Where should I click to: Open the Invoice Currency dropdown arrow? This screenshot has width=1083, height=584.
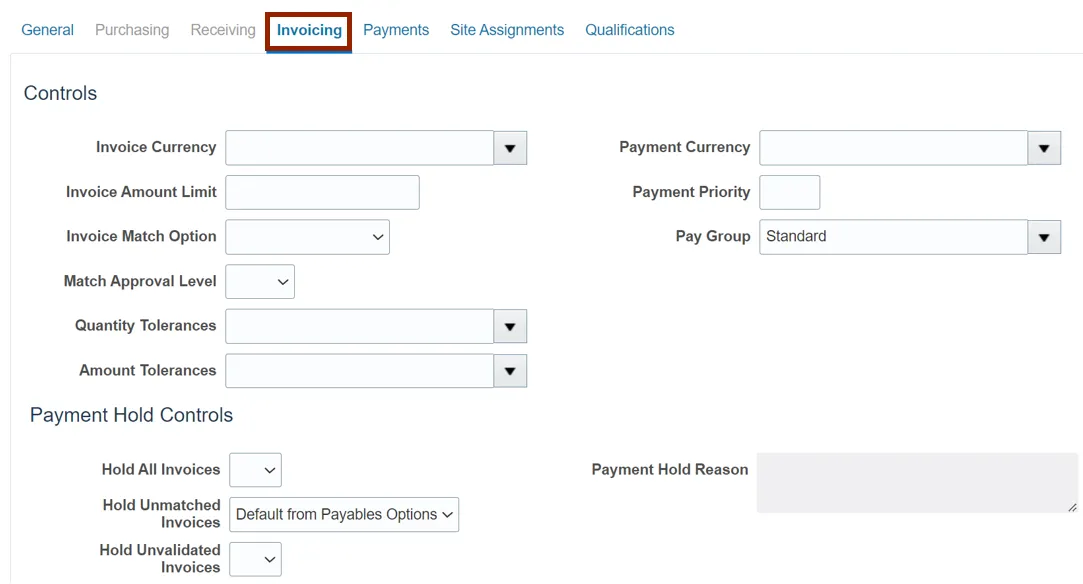(510, 148)
